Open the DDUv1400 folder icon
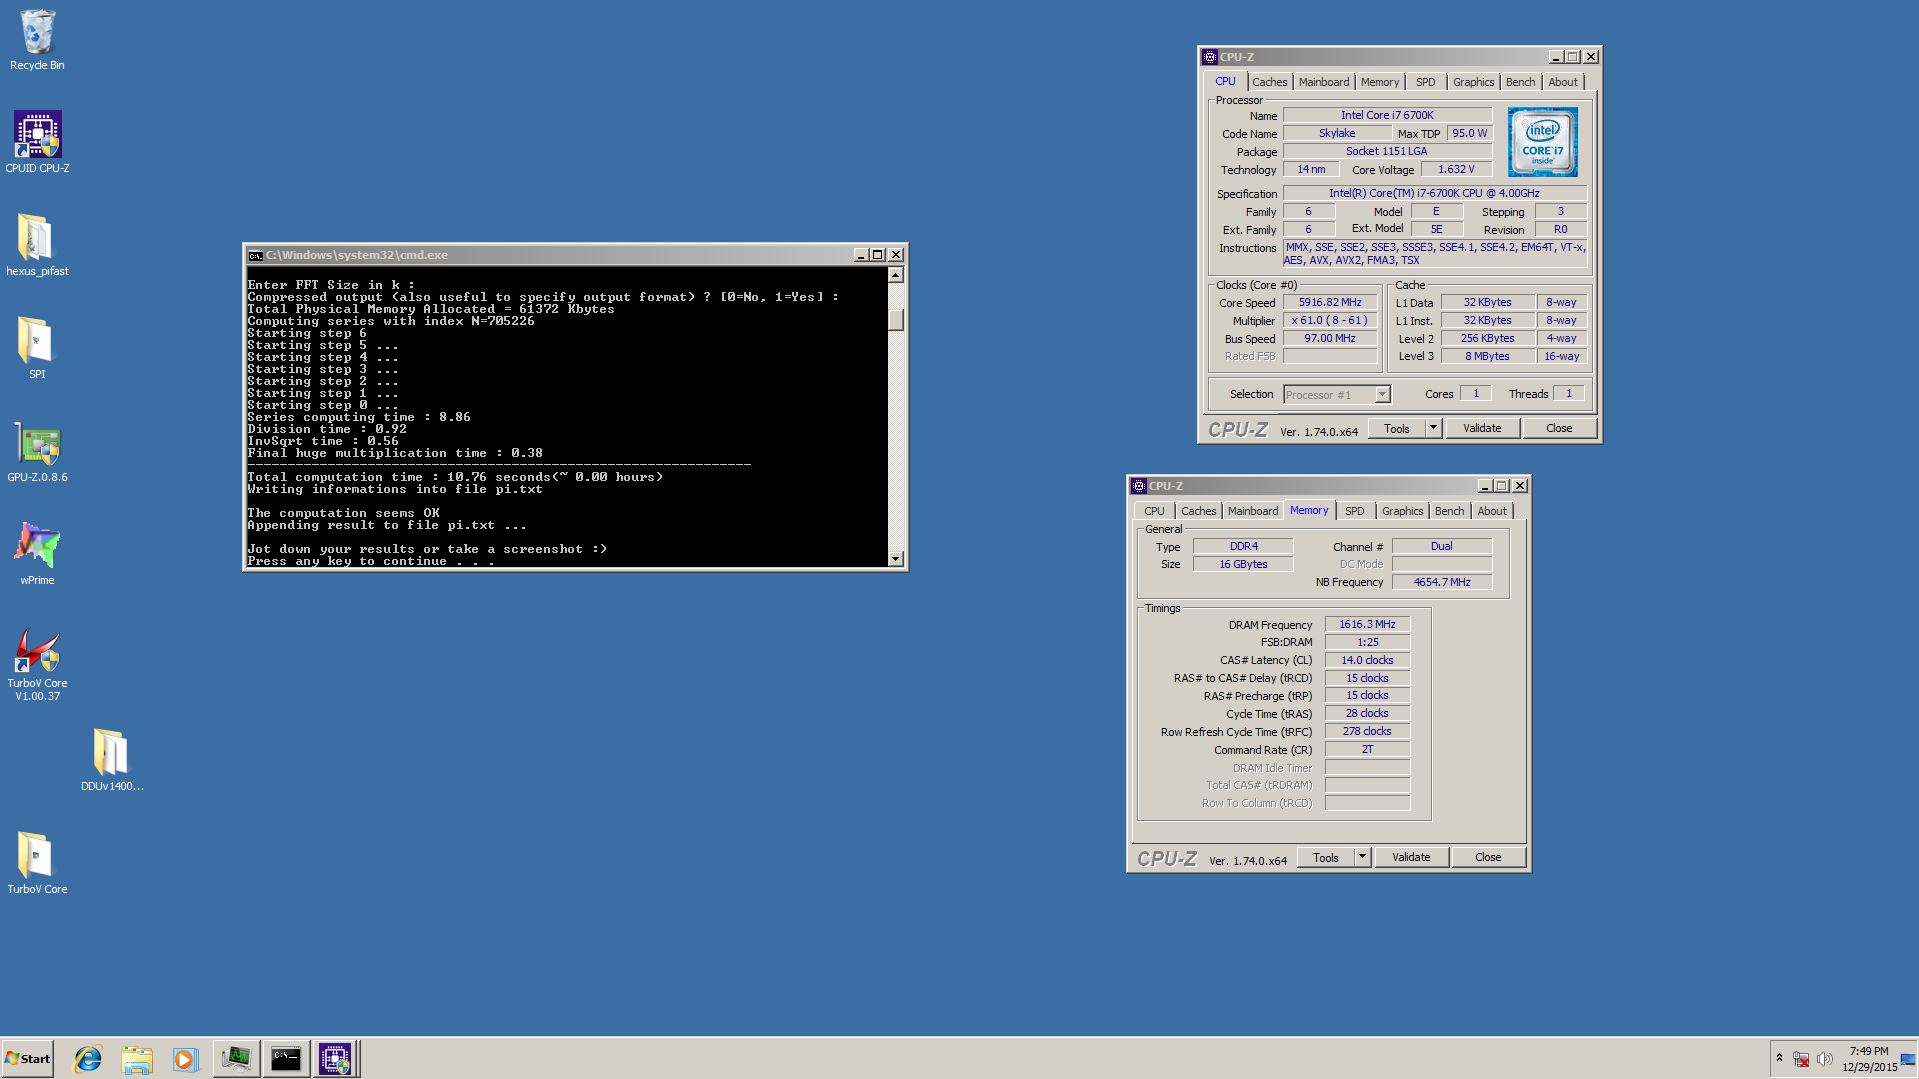1919x1079 pixels. 111,760
